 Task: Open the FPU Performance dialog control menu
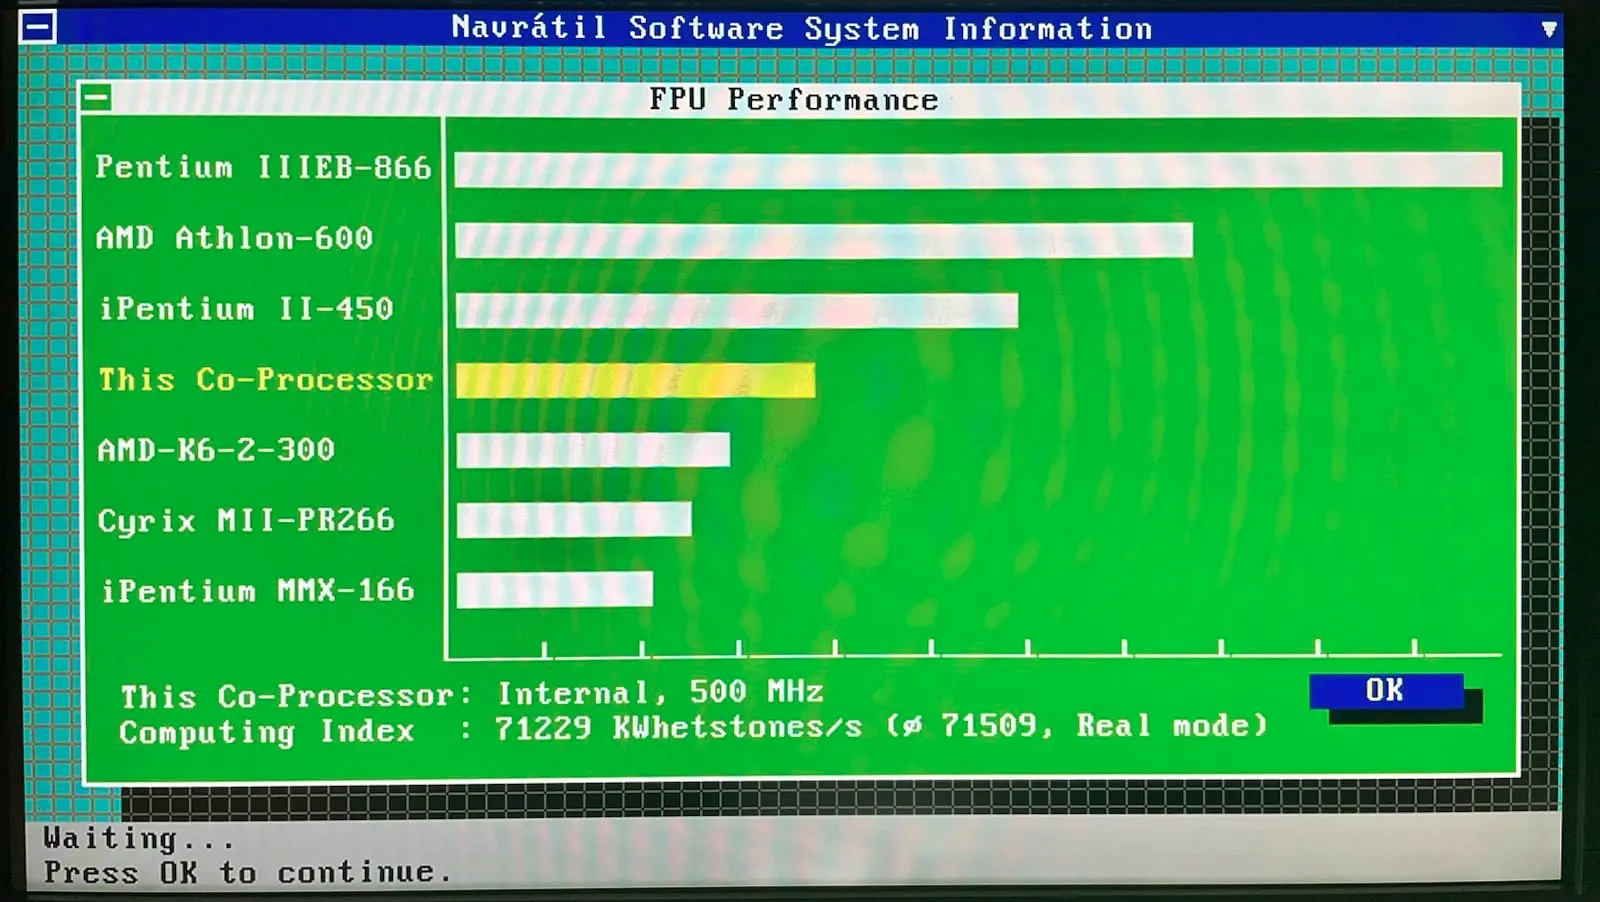click(x=97, y=98)
